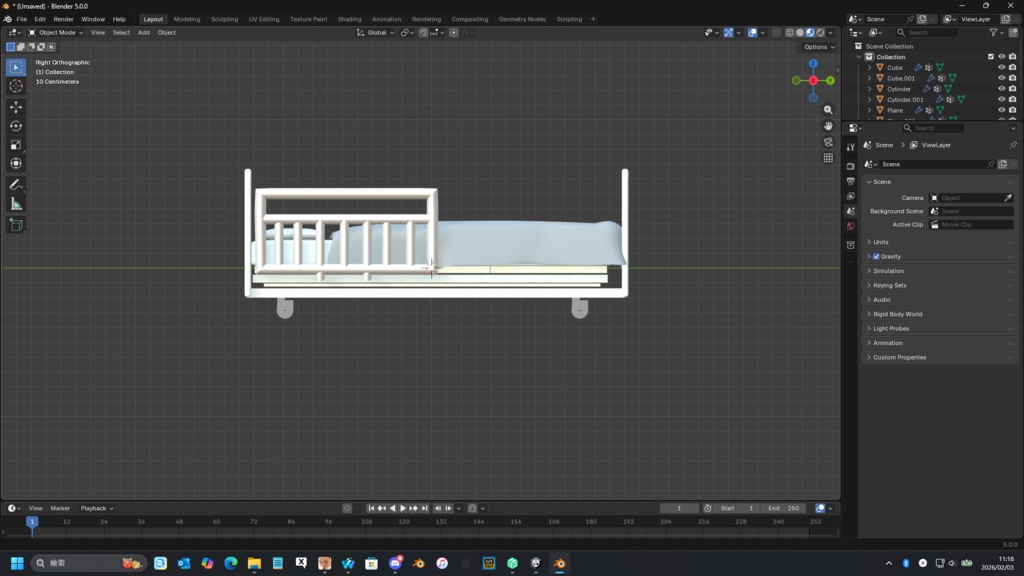This screenshot has width=1024, height=576.
Task: Select the Add Cube tool
Action: [x=16, y=226]
